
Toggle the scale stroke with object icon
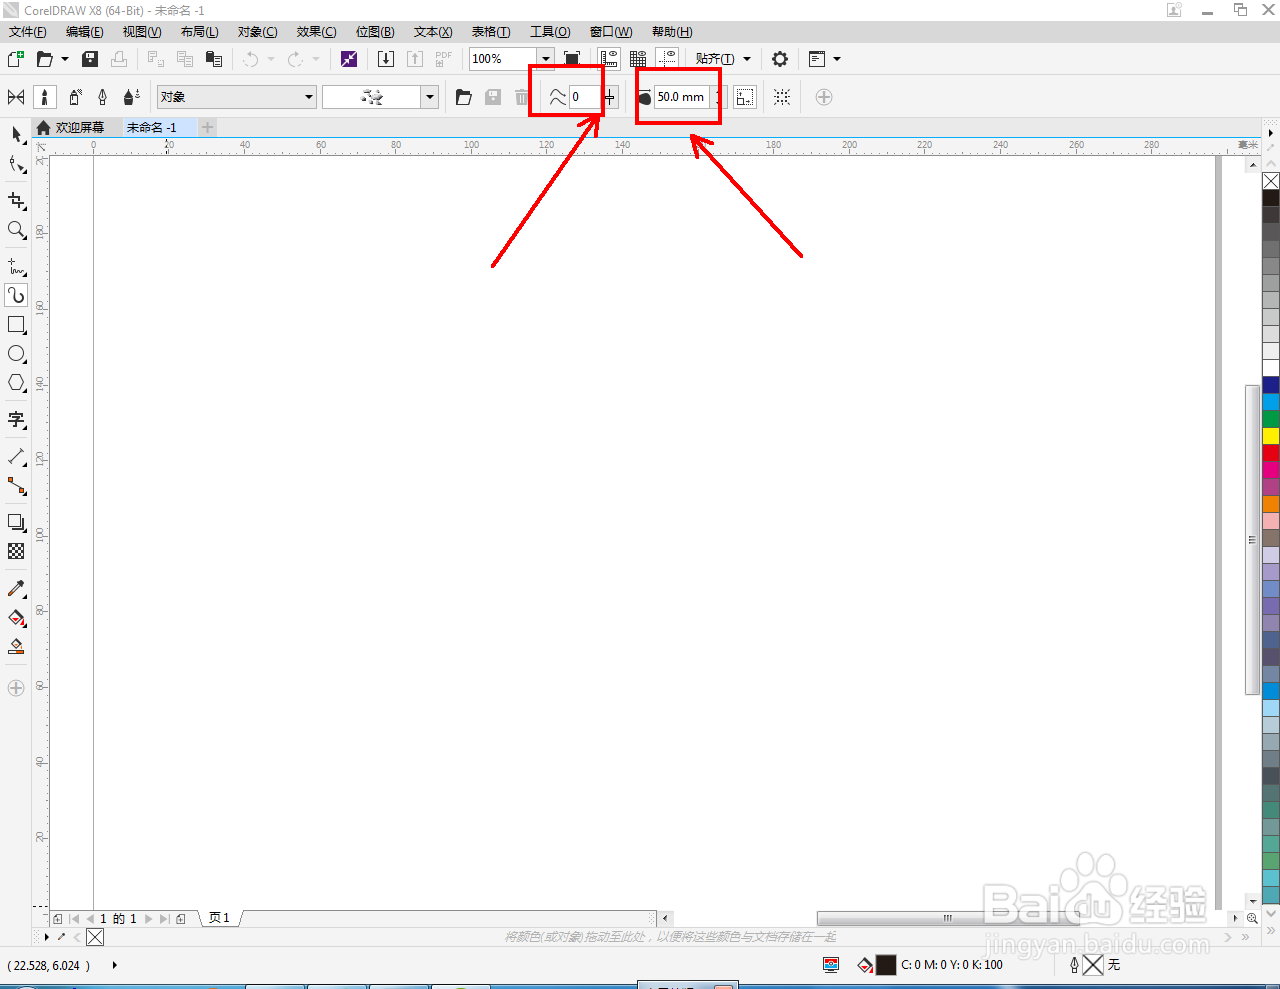point(745,97)
